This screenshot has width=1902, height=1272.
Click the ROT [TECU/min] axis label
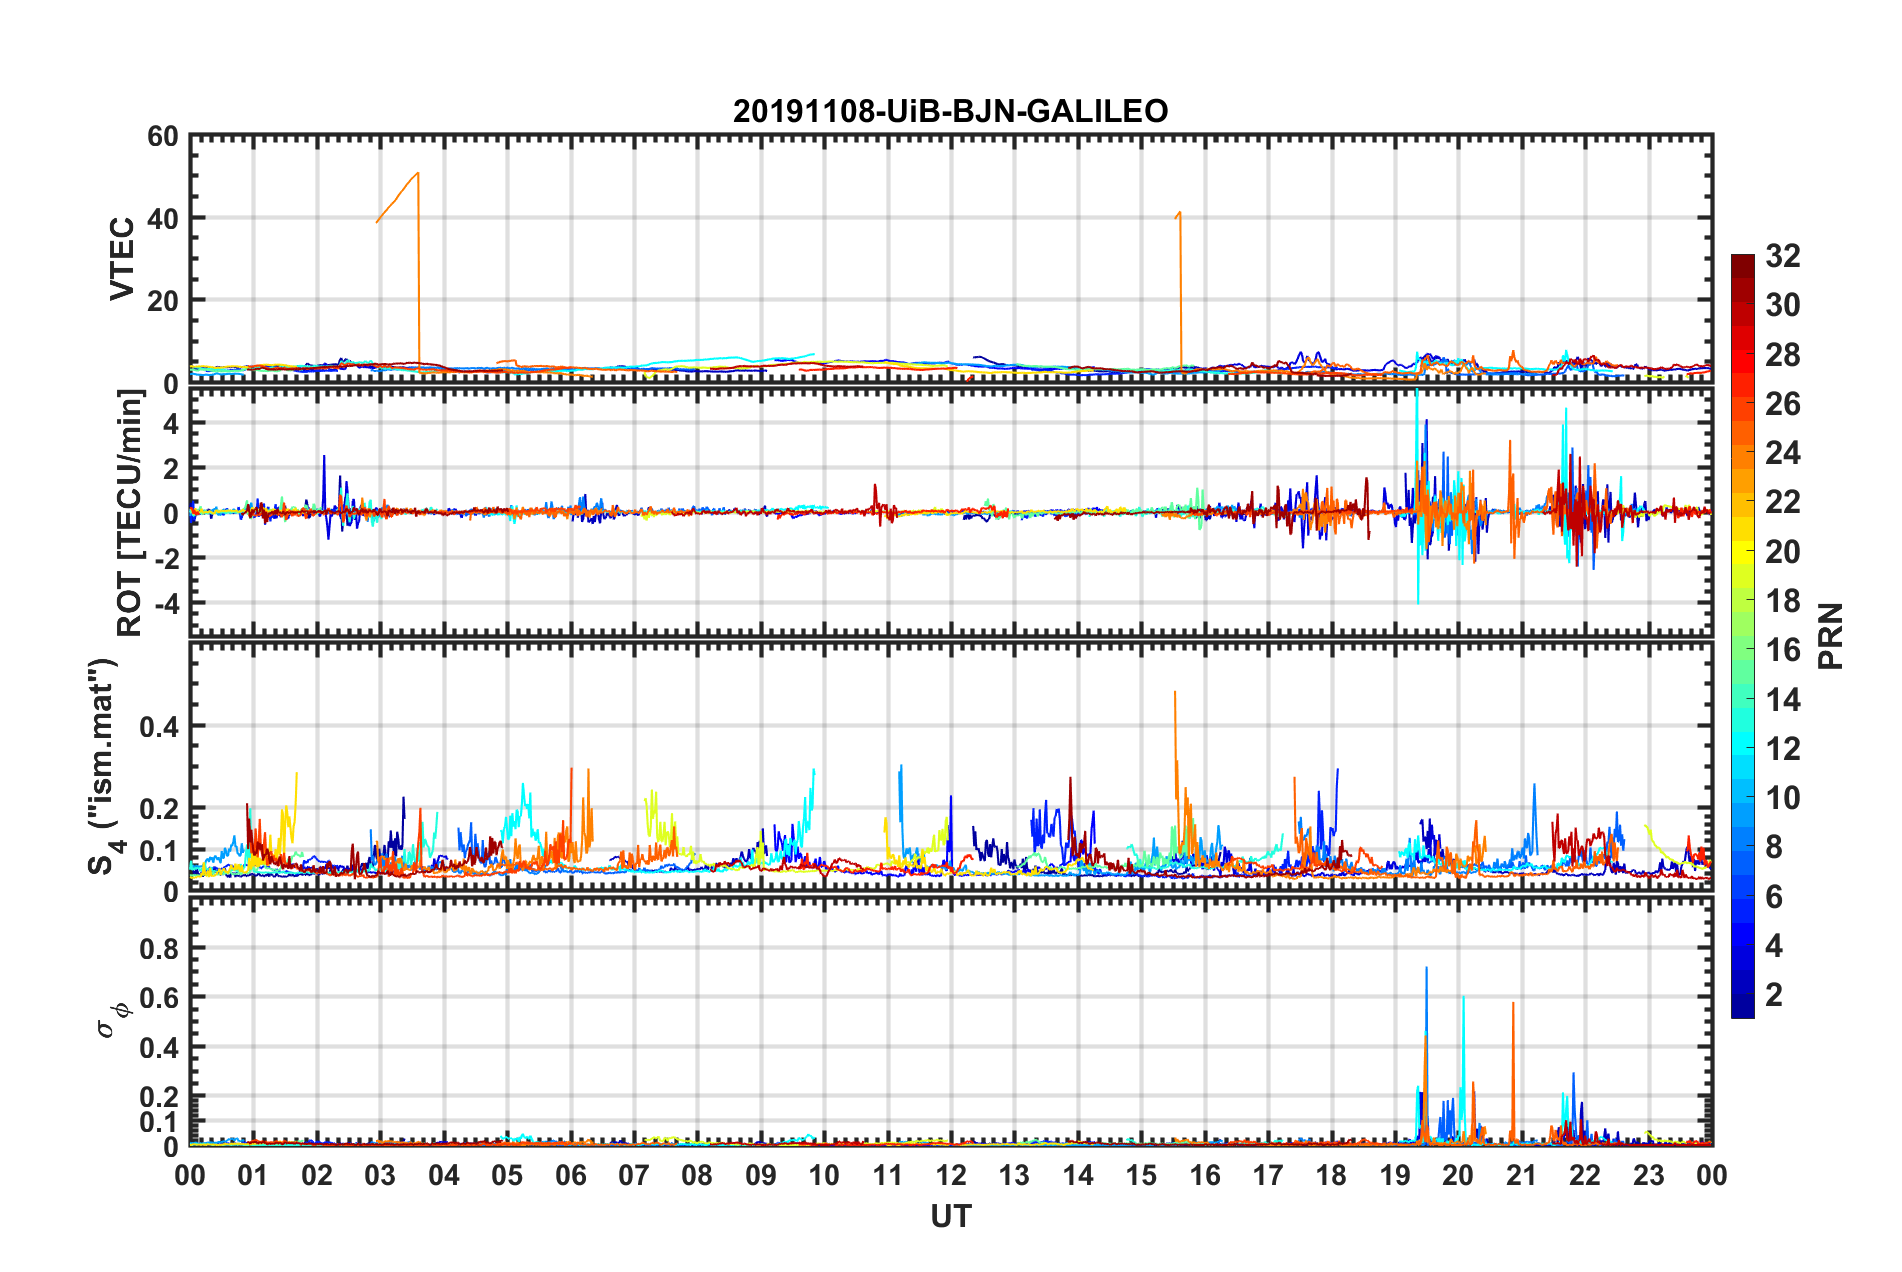(x=129, y=512)
